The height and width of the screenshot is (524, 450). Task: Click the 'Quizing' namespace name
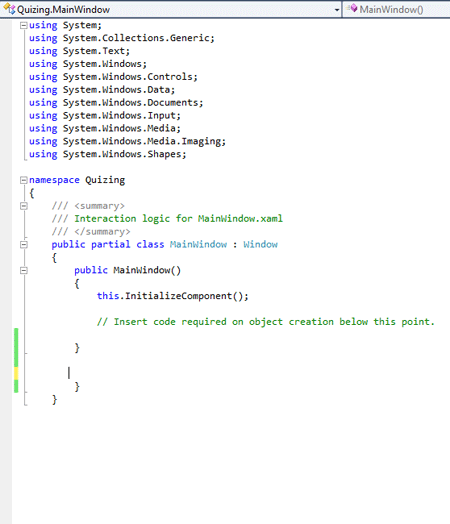click(105, 180)
